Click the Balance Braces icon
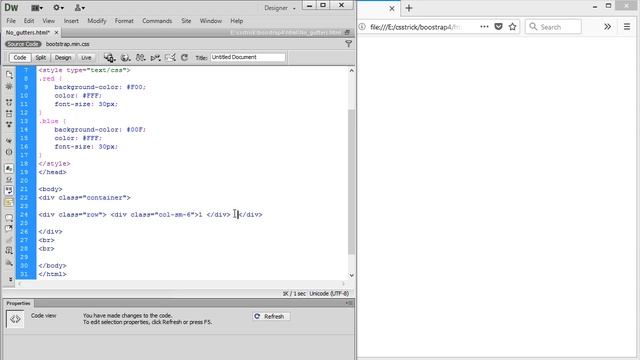The image size is (640, 360). 9,152
